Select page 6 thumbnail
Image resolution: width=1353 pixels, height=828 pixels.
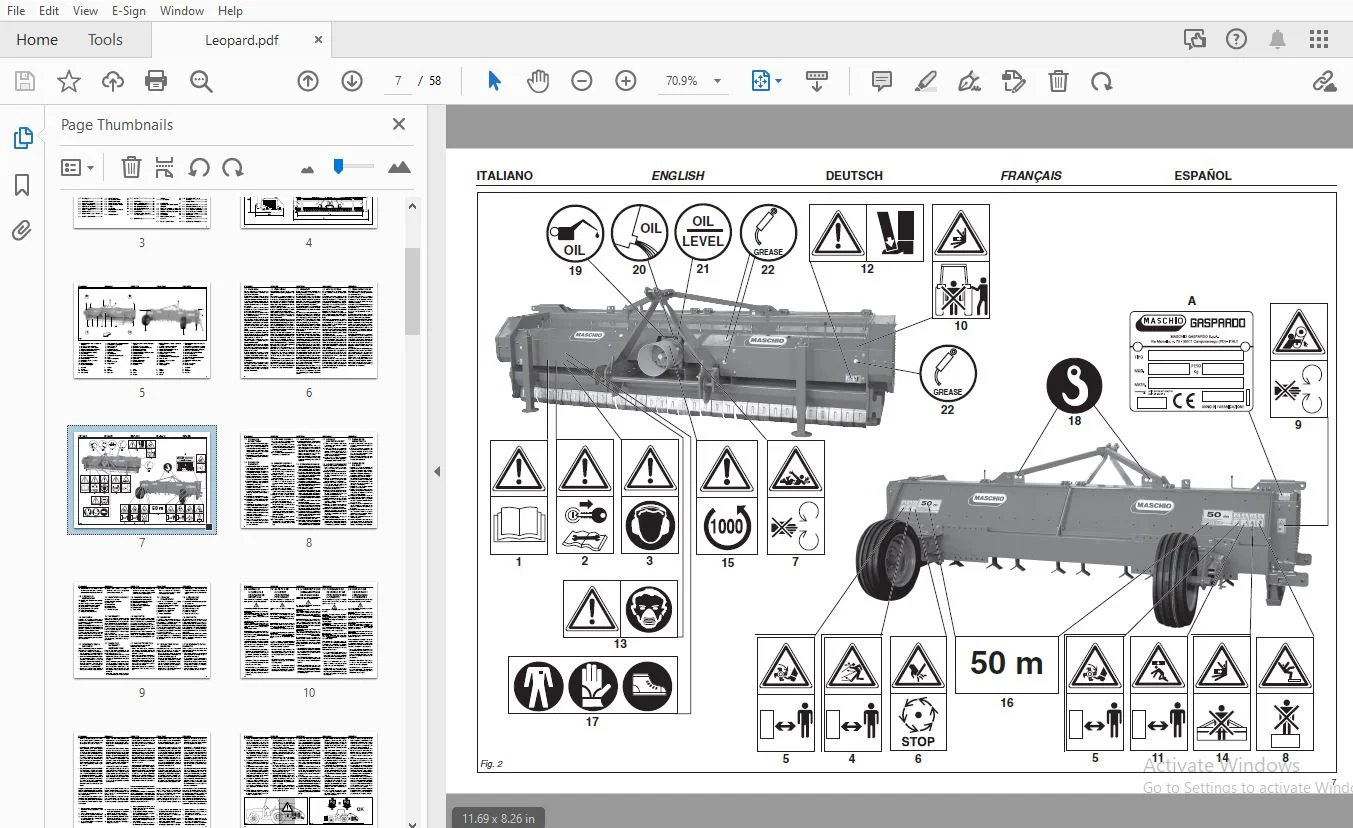(309, 330)
